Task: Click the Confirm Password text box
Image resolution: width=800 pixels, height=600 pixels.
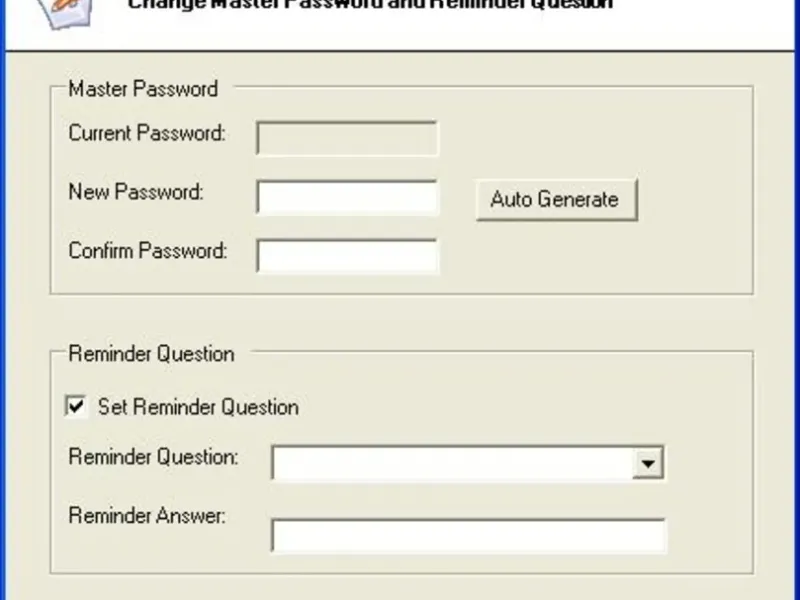Action: point(347,256)
